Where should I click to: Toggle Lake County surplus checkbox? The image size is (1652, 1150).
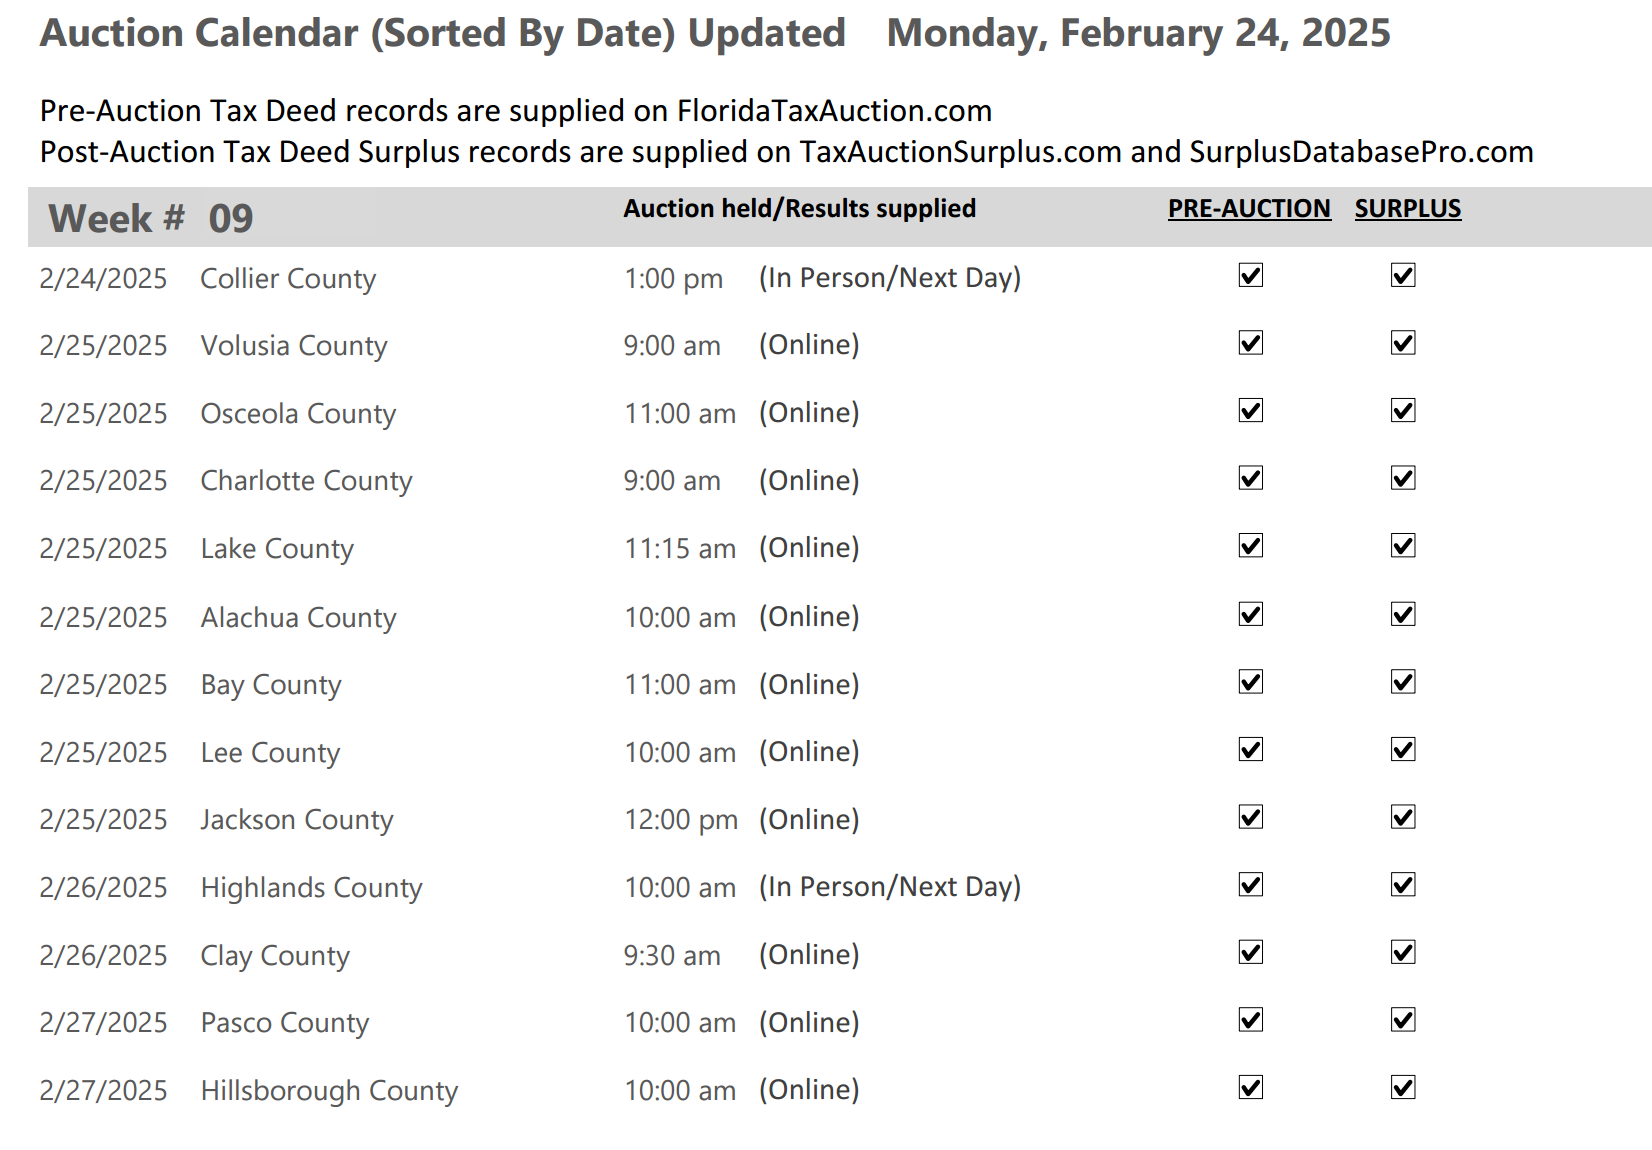tap(1403, 546)
